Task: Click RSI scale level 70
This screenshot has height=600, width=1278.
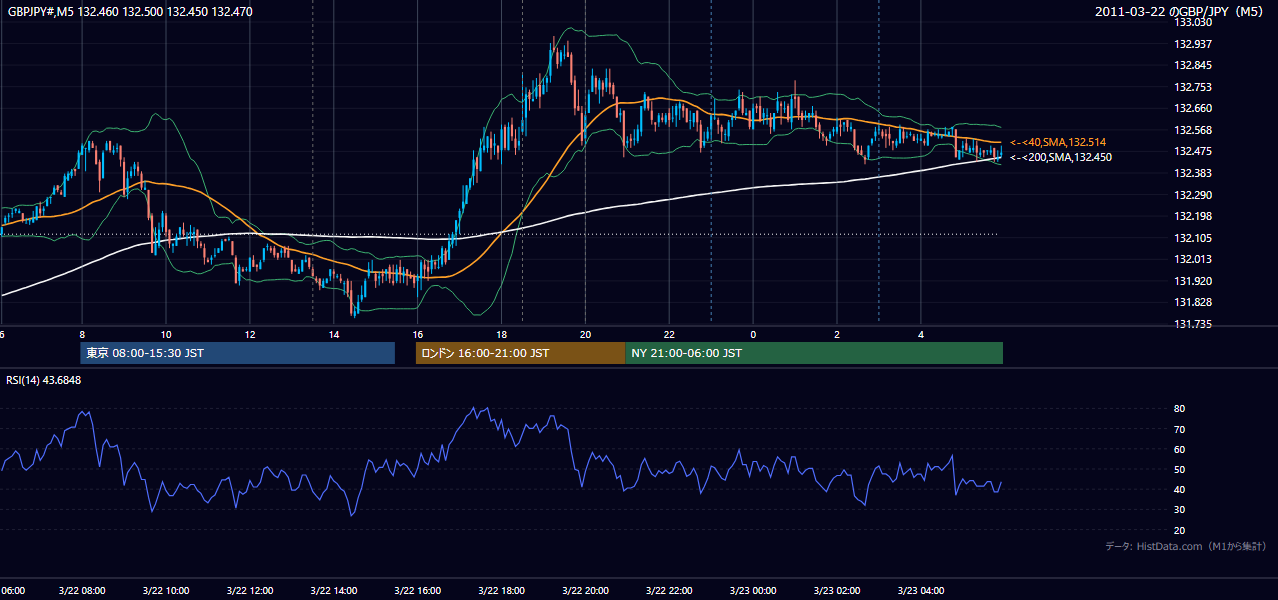Action: (1179, 430)
